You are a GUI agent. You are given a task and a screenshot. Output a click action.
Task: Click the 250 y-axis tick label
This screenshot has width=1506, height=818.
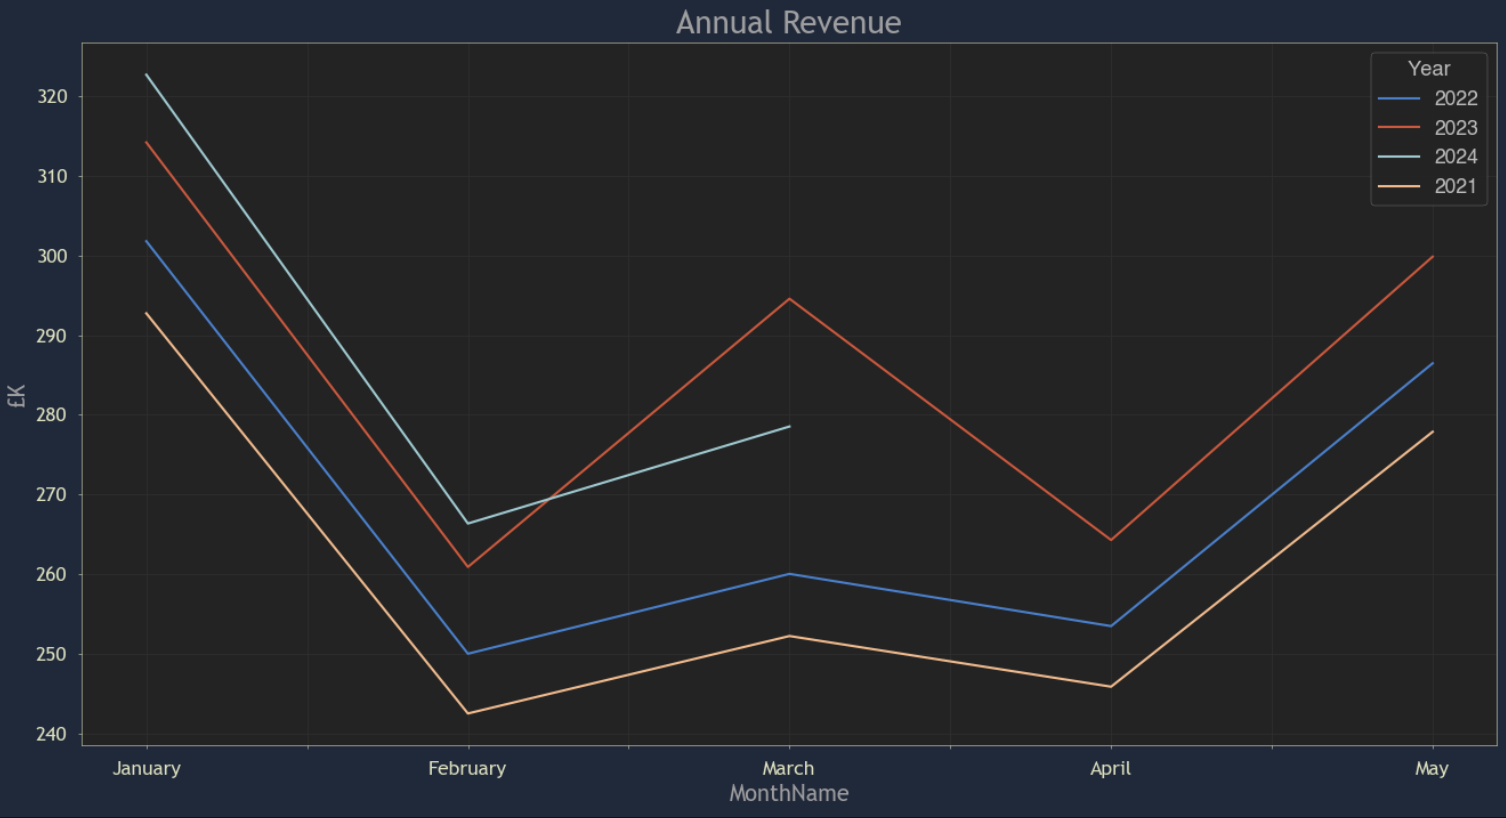coord(52,654)
